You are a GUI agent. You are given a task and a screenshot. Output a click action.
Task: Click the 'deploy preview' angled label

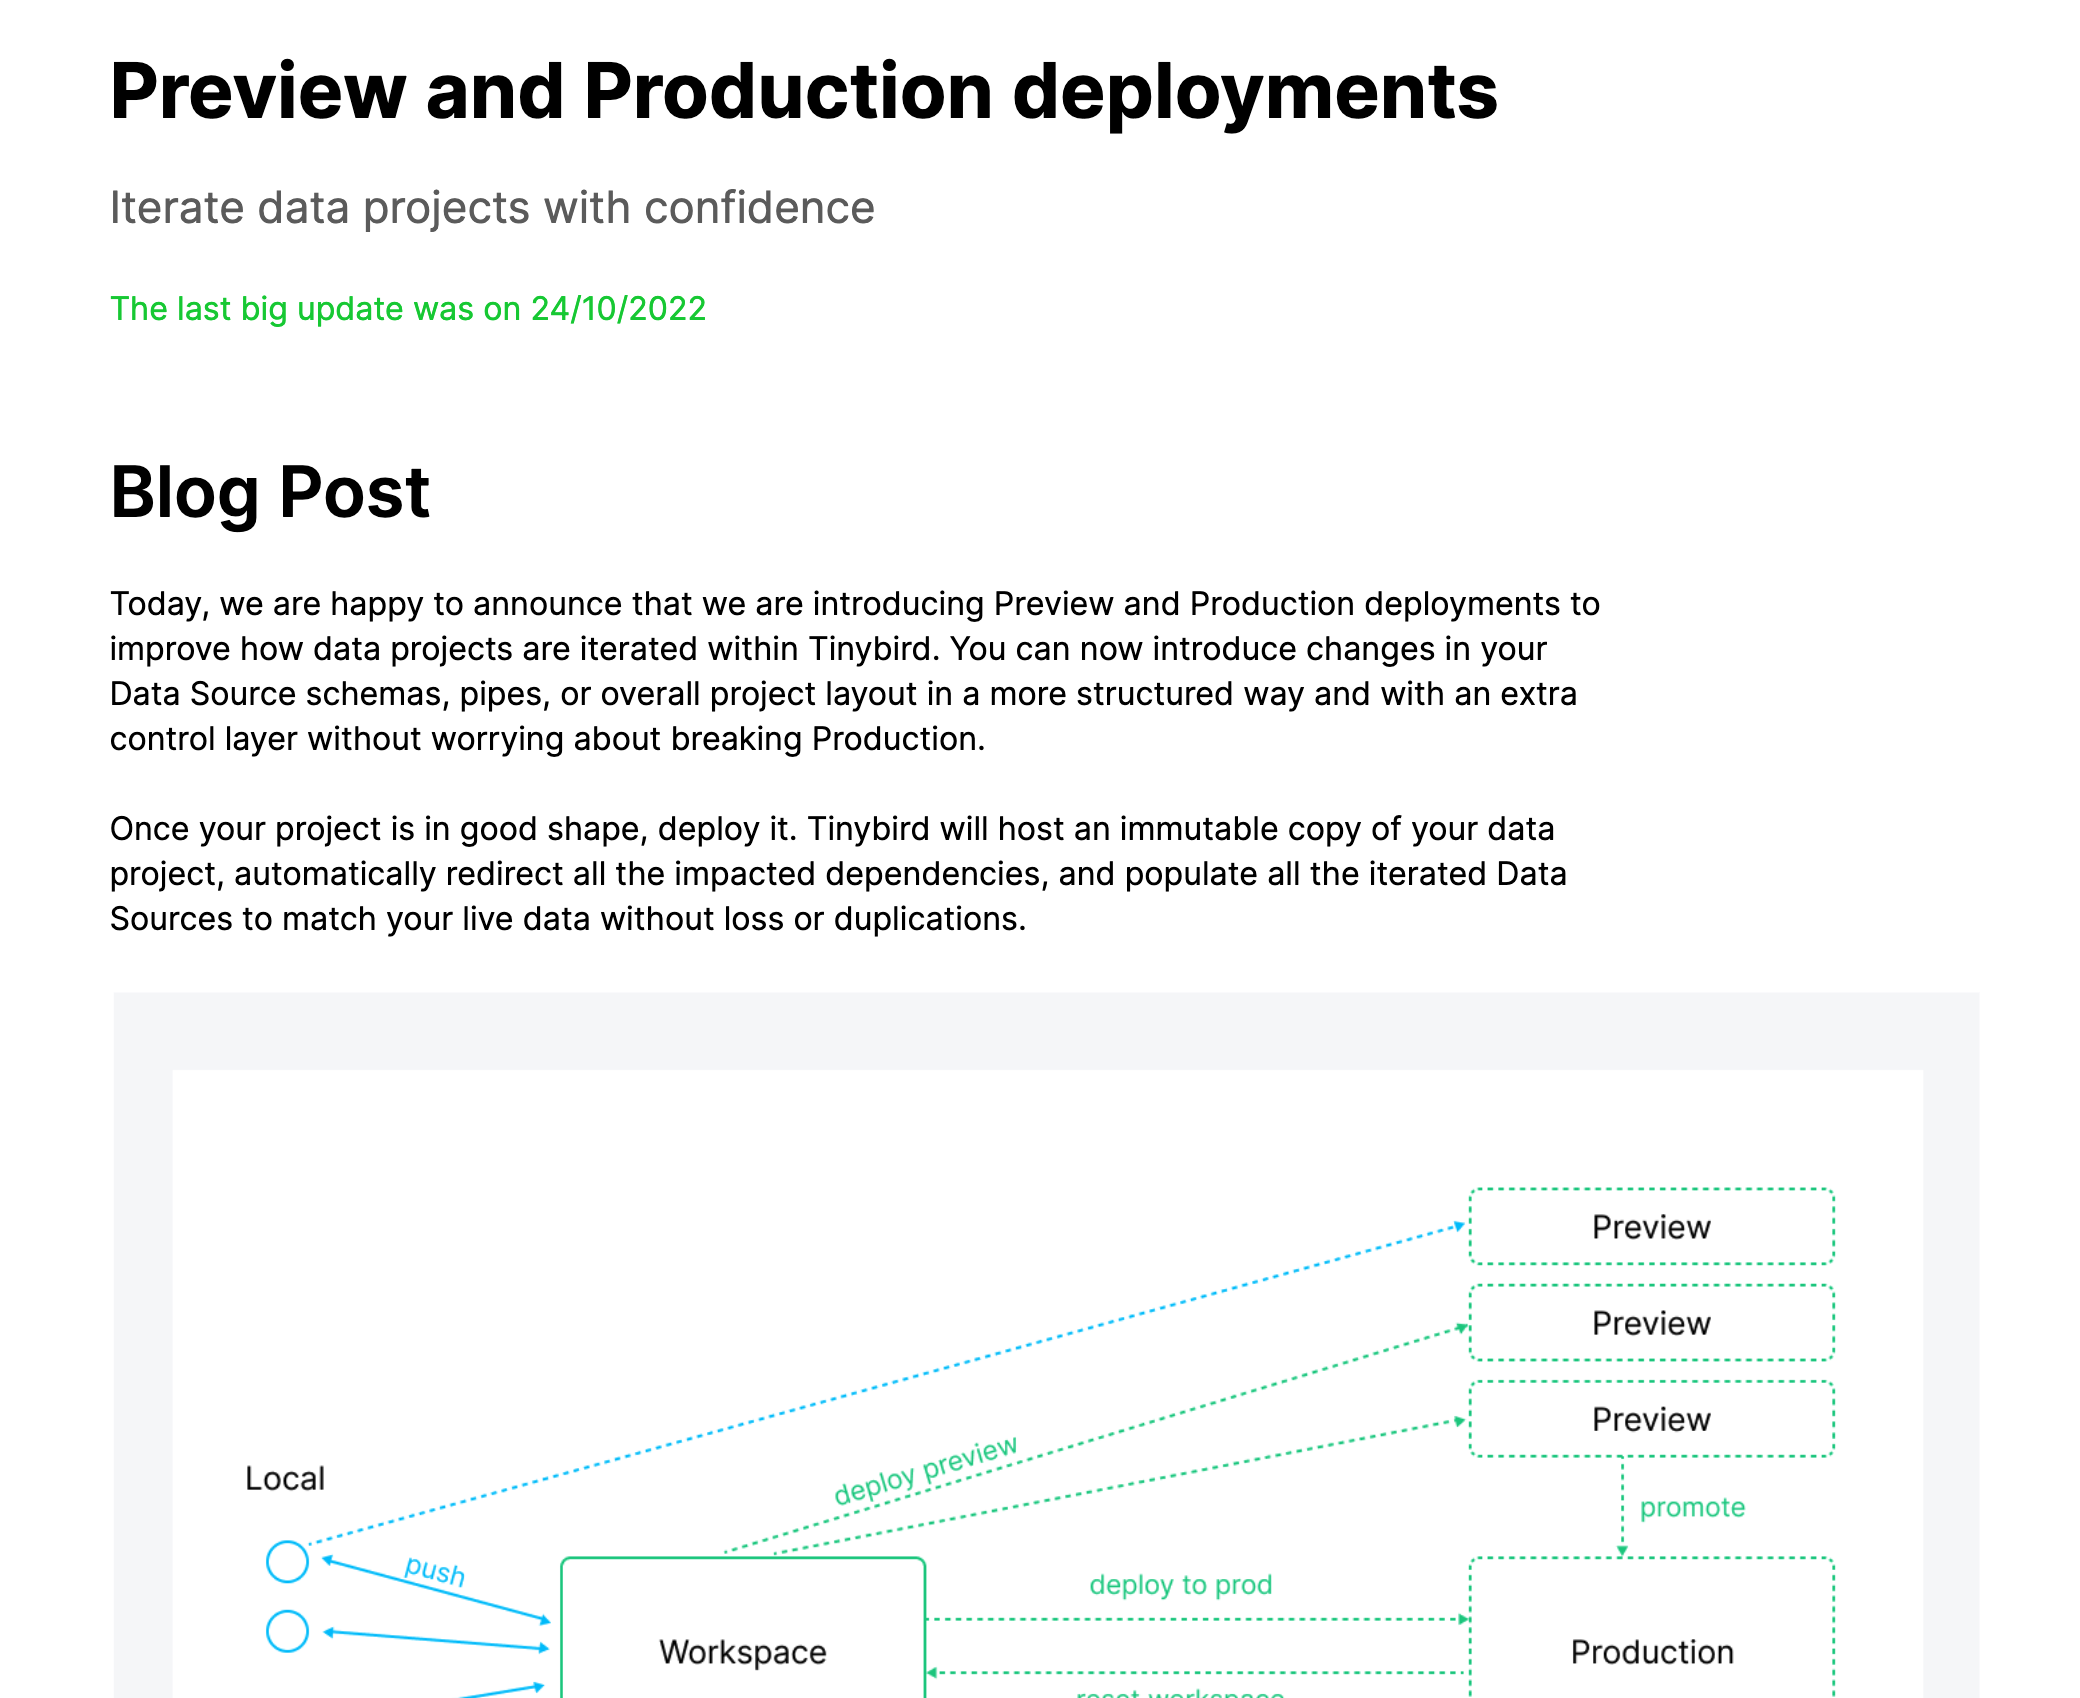coord(925,1470)
